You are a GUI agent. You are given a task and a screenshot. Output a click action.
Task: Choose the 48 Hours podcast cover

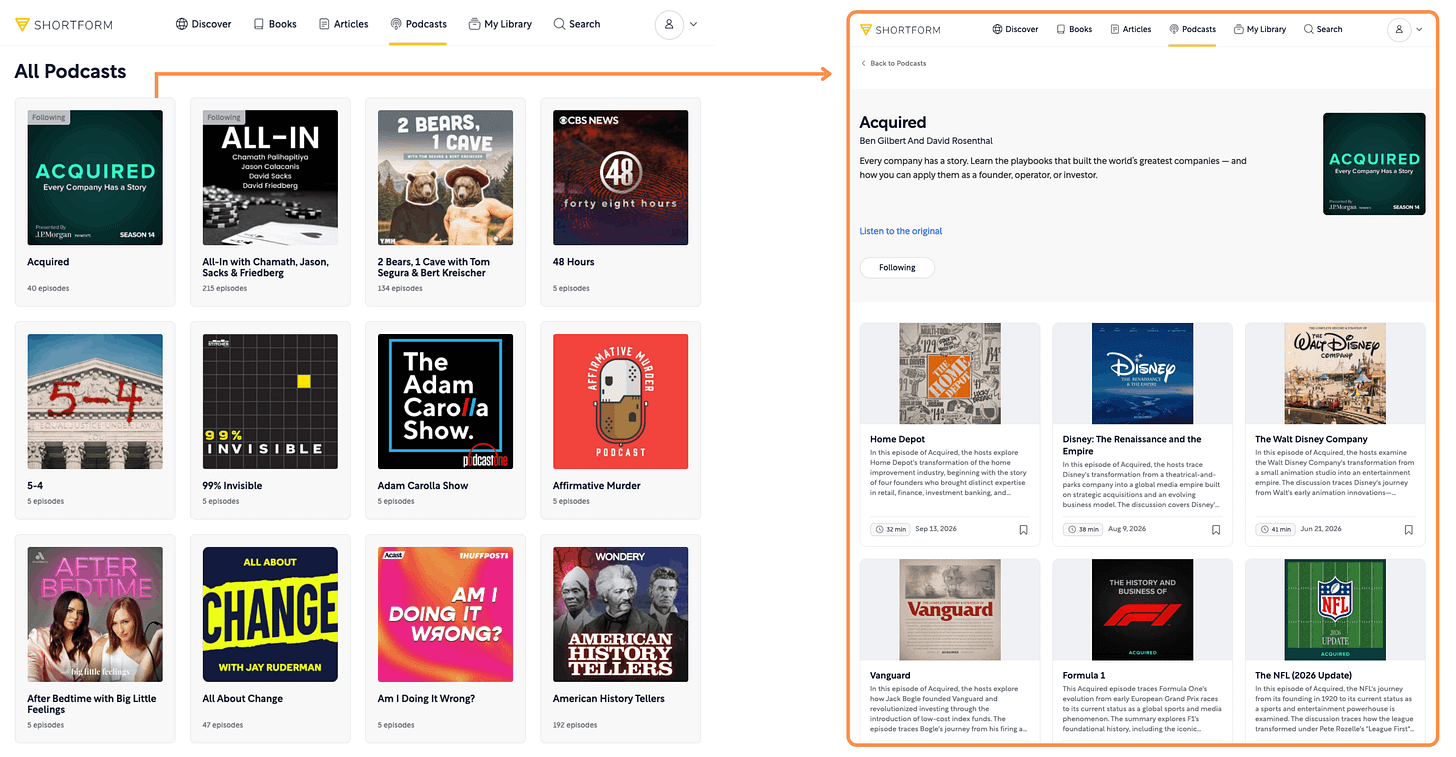(x=620, y=178)
